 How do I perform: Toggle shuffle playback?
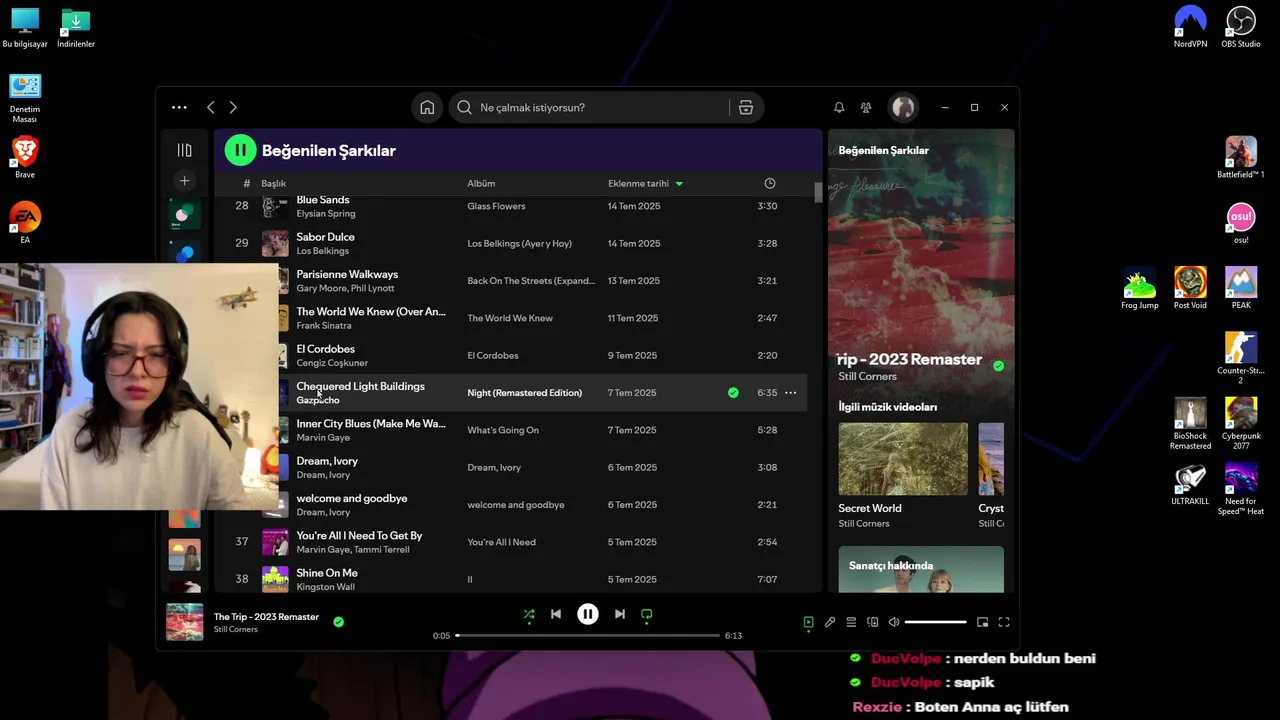click(529, 614)
